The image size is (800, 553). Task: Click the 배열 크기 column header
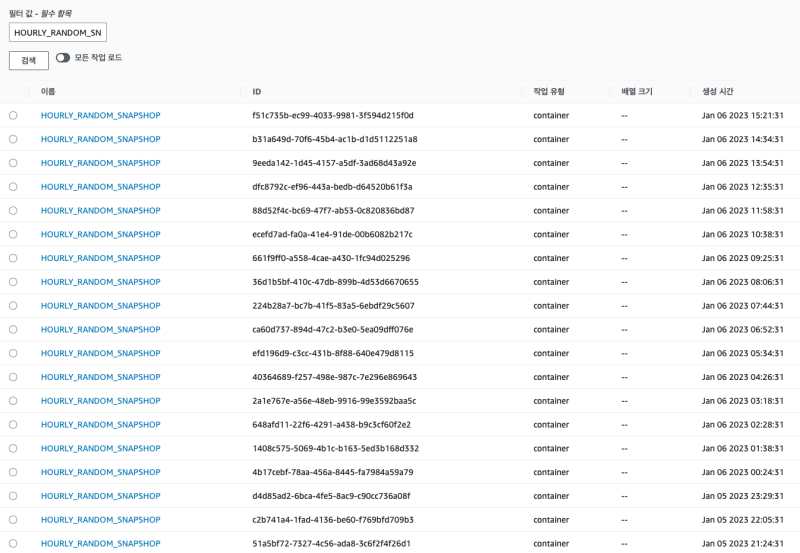pyautogui.click(x=636, y=92)
